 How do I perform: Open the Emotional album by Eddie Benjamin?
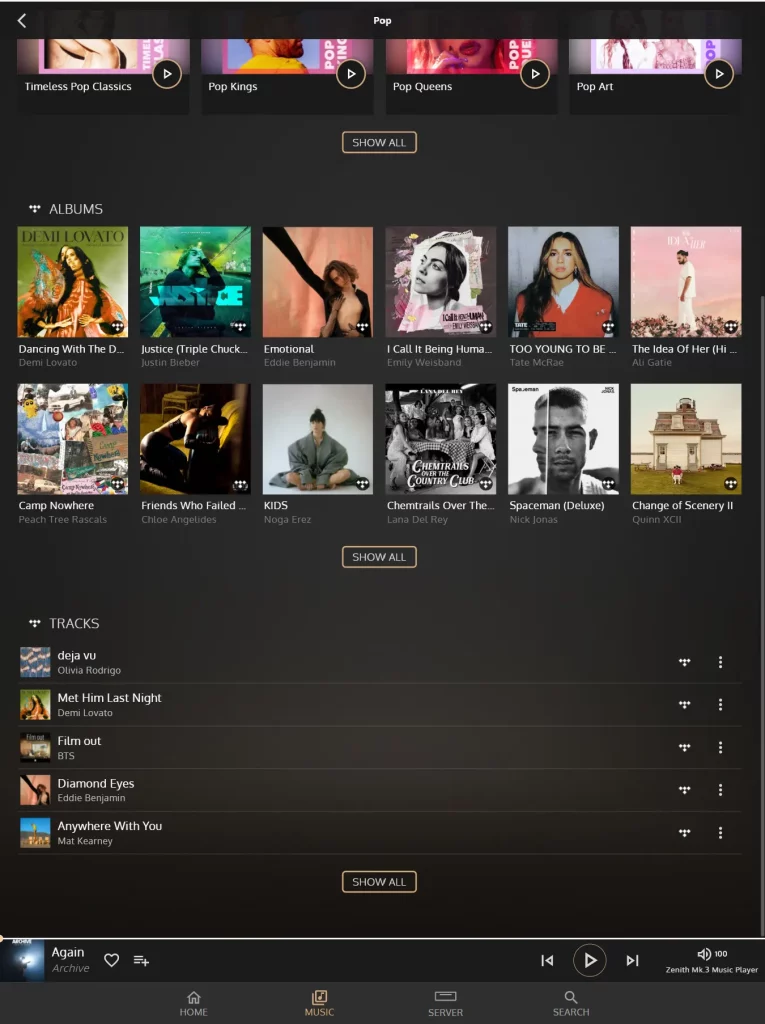click(317, 281)
